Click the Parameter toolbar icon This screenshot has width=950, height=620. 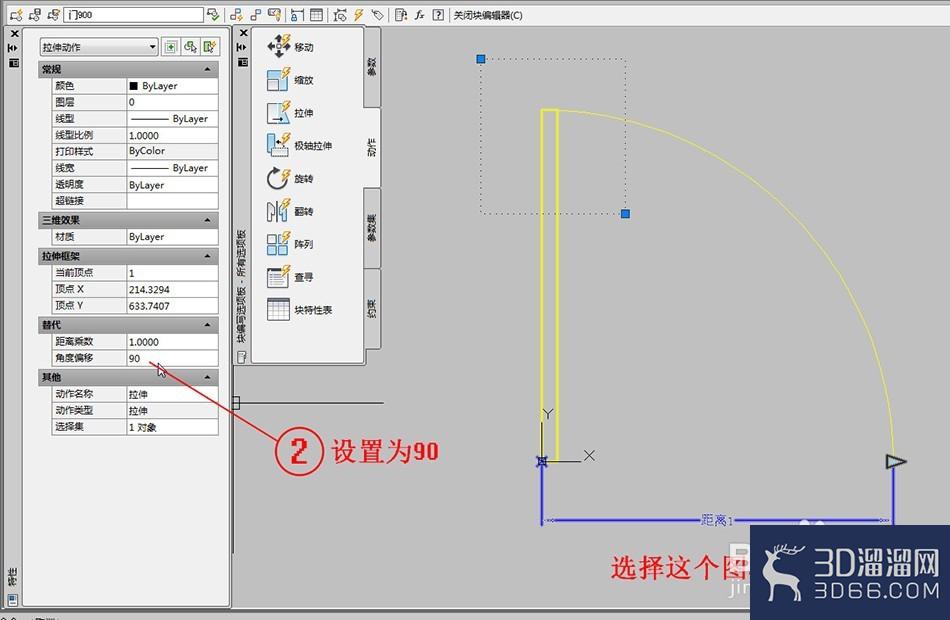(x=340, y=15)
